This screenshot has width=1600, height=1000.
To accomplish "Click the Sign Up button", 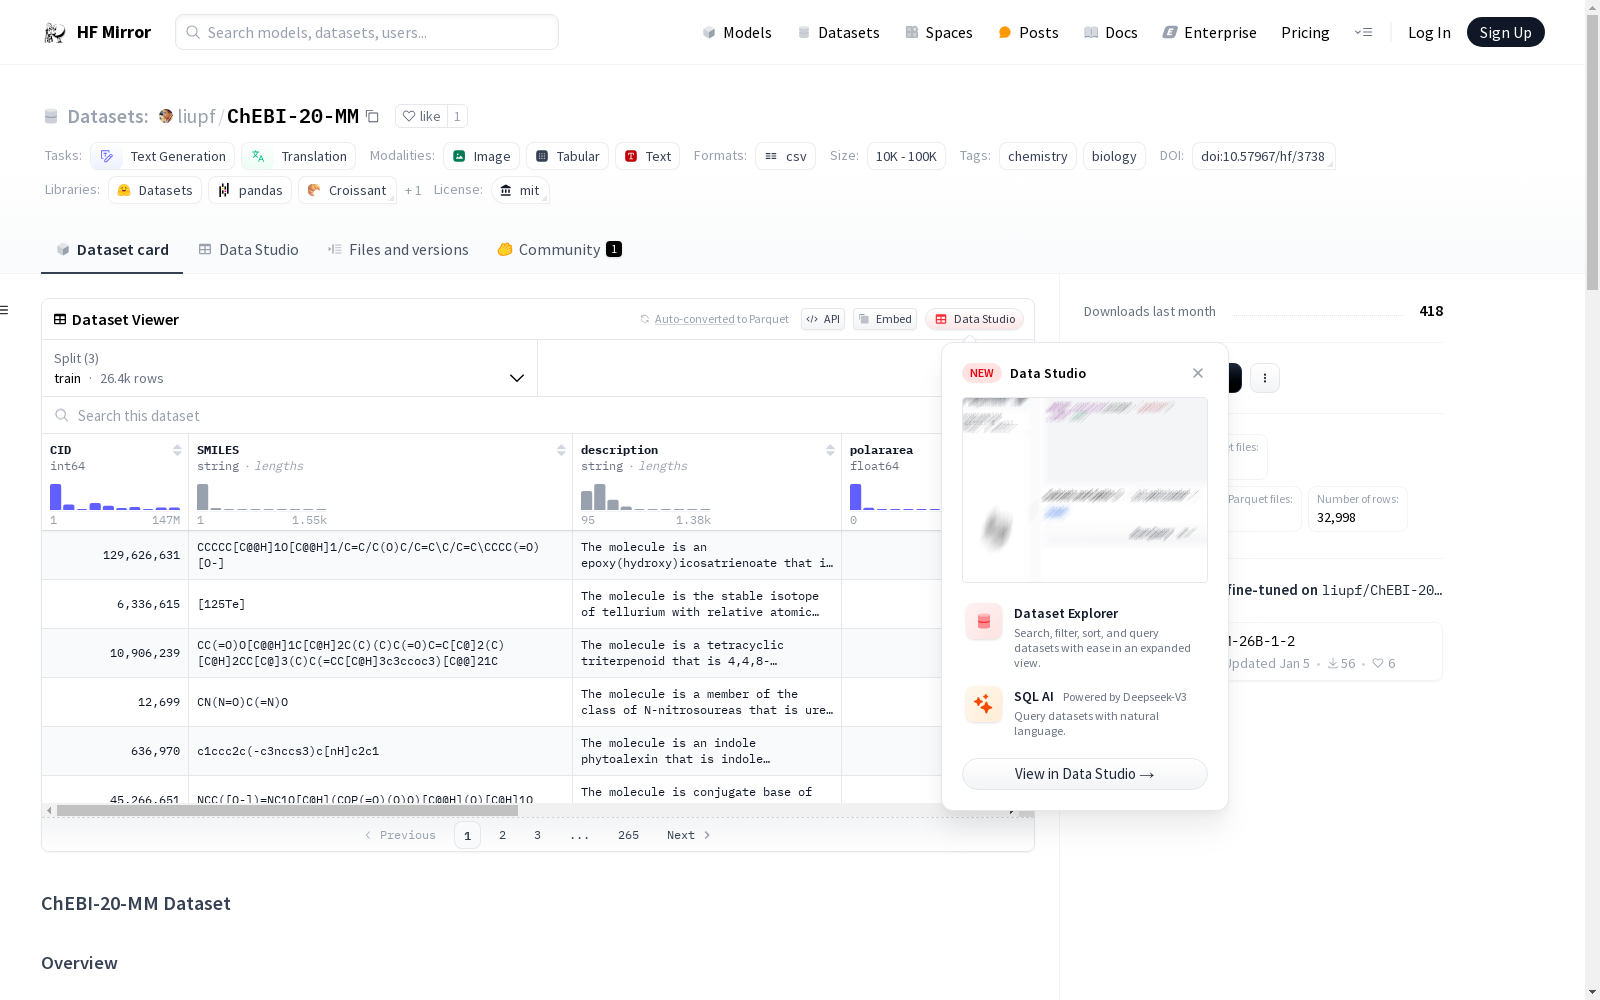I will pos(1505,33).
